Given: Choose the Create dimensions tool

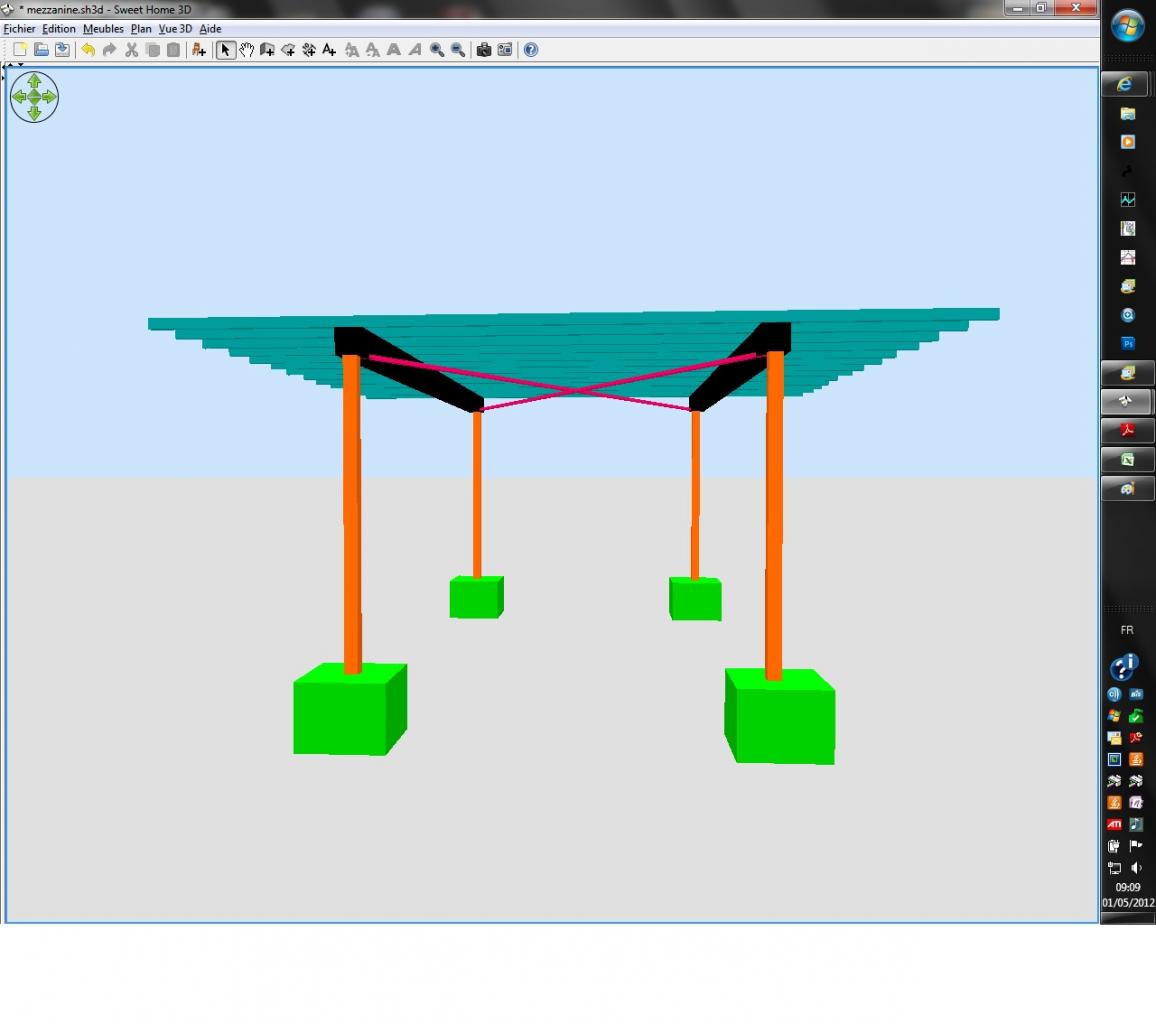Looking at the screenshot, I should (309, 49).
